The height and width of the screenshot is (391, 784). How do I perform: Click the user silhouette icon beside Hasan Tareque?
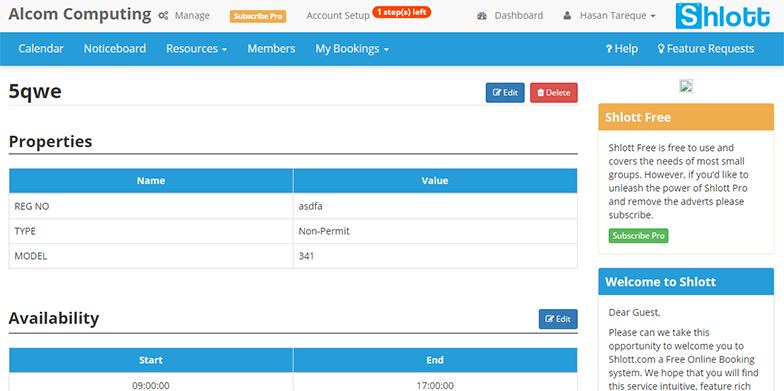pyautogui.click(x=567, y=16)
